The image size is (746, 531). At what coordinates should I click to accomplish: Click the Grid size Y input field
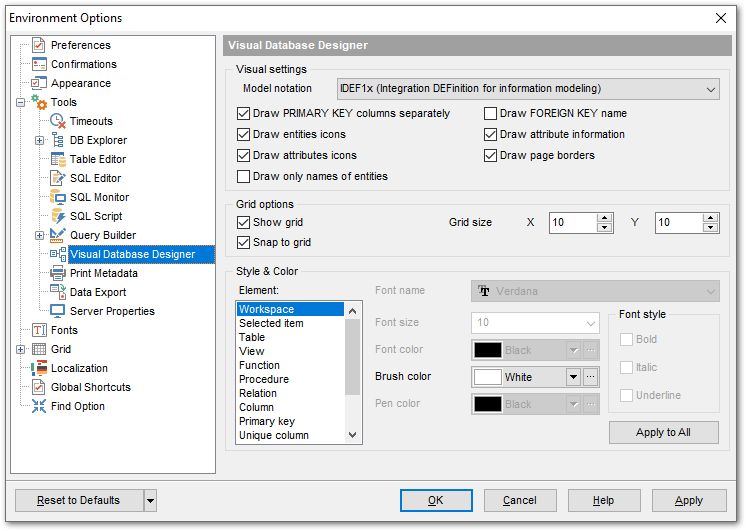(679, 223)
